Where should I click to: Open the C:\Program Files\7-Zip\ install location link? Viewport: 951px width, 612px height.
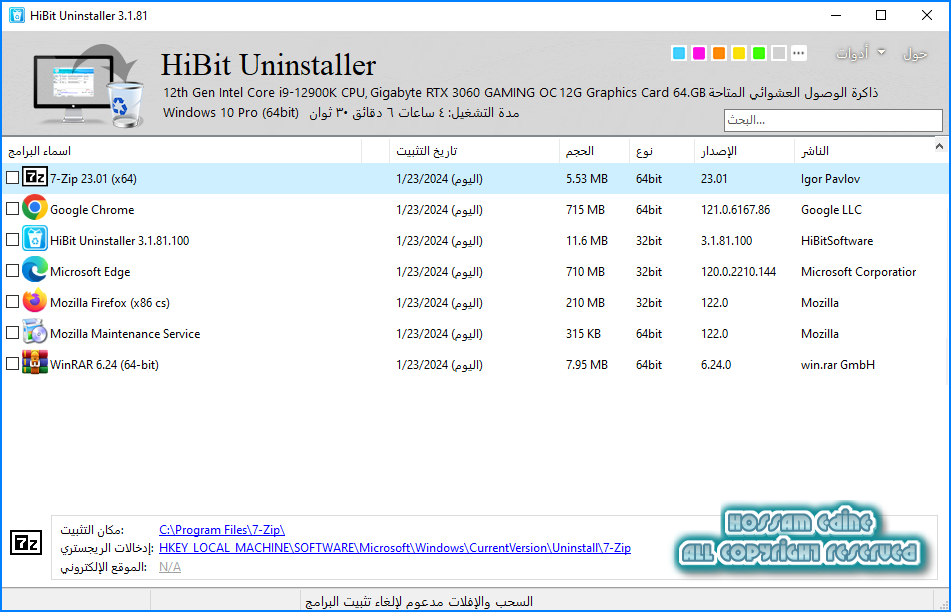point(222,530)
